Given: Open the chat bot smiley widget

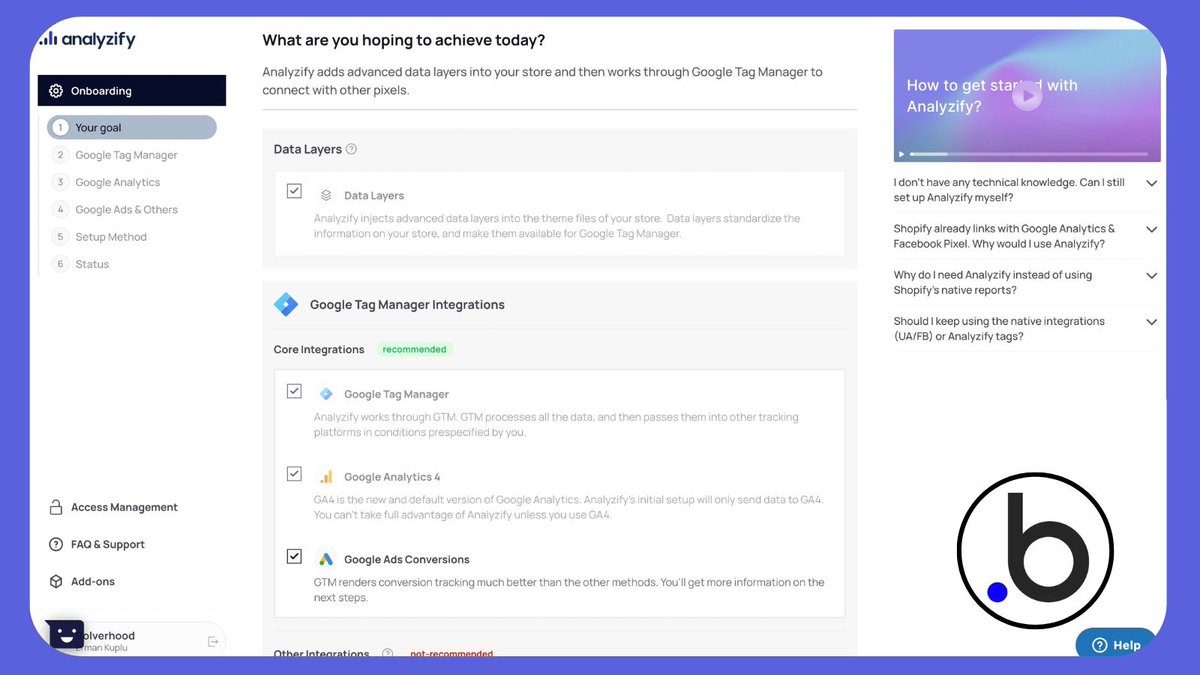Looking at the screenshot, I should pos(66,634).
